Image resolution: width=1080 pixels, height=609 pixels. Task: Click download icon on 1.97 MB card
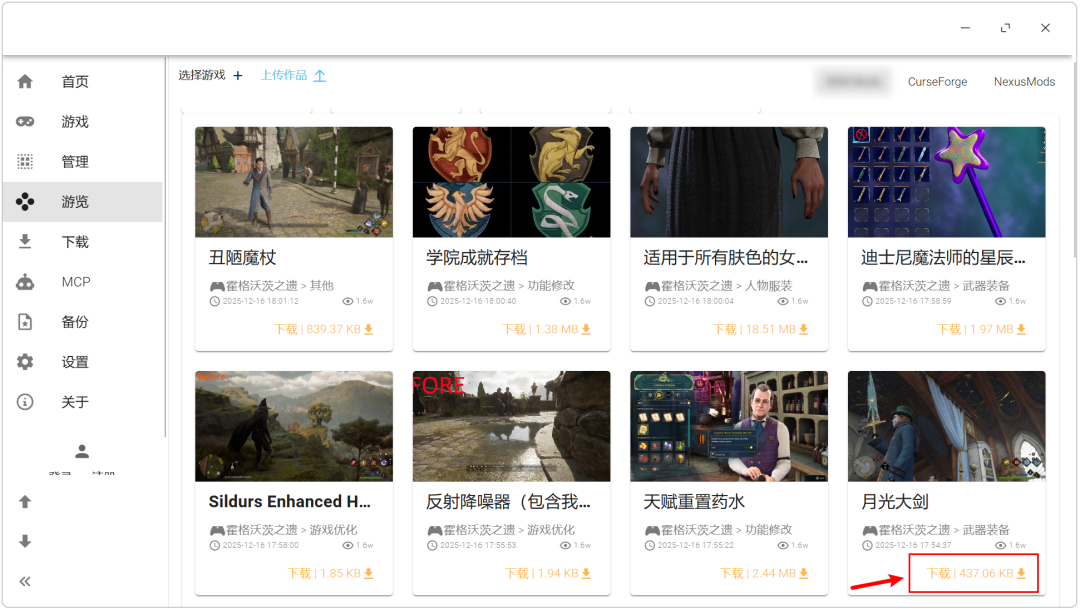tap(1021, 329)
